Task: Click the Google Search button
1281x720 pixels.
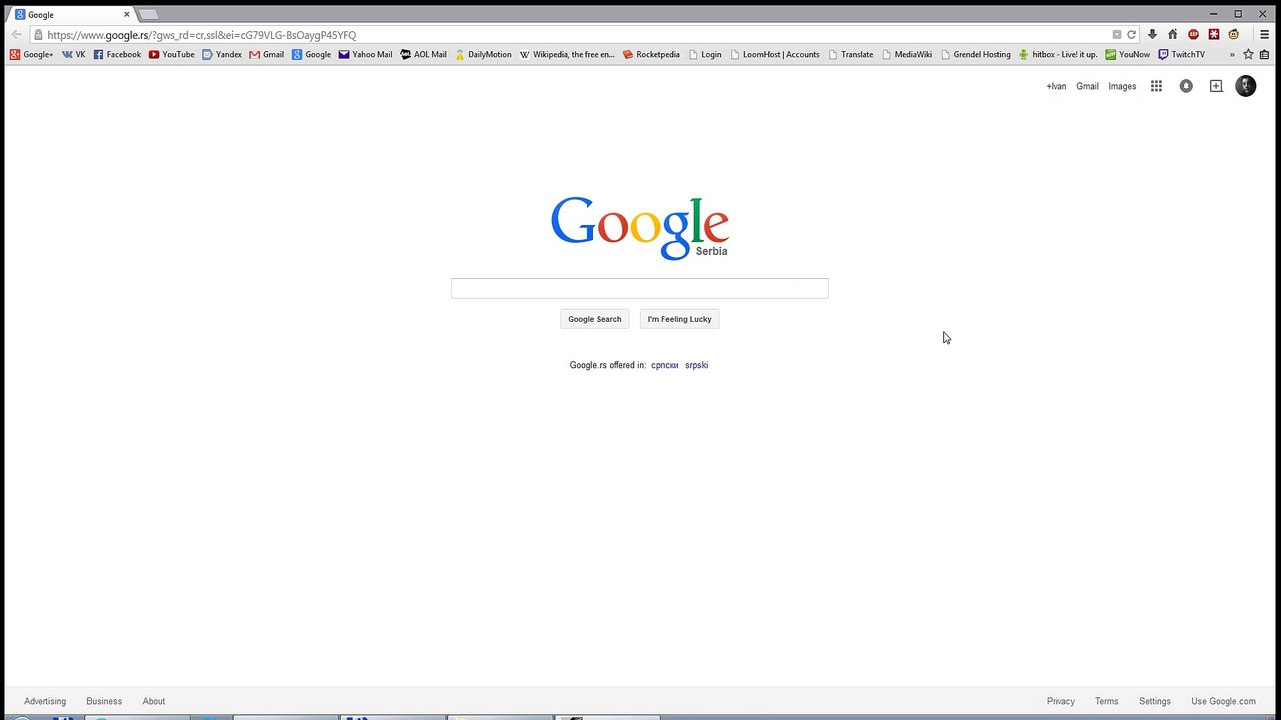Action: 595,319
